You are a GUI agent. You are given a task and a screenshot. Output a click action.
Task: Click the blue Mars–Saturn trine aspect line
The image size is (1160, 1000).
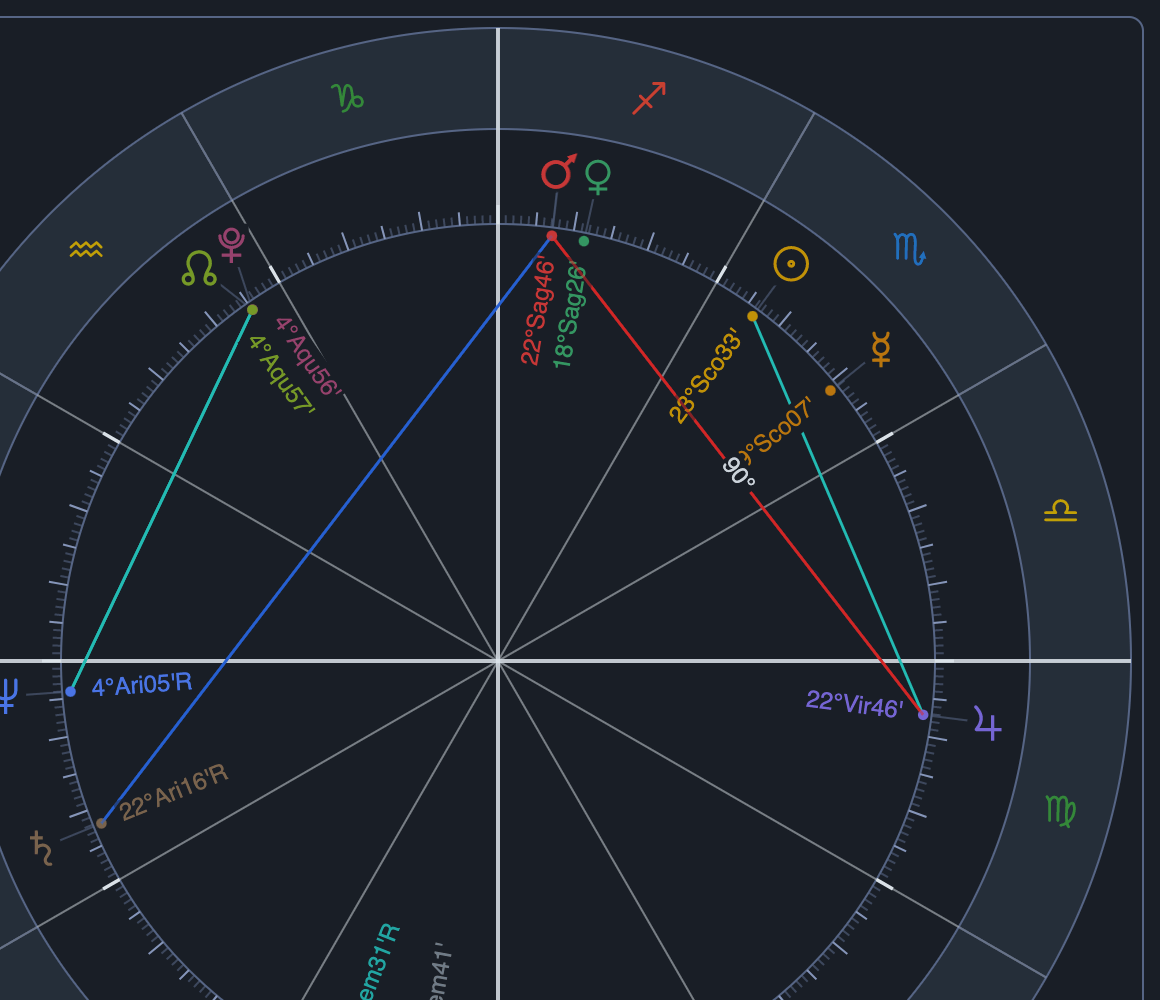[x=326, y=531]
